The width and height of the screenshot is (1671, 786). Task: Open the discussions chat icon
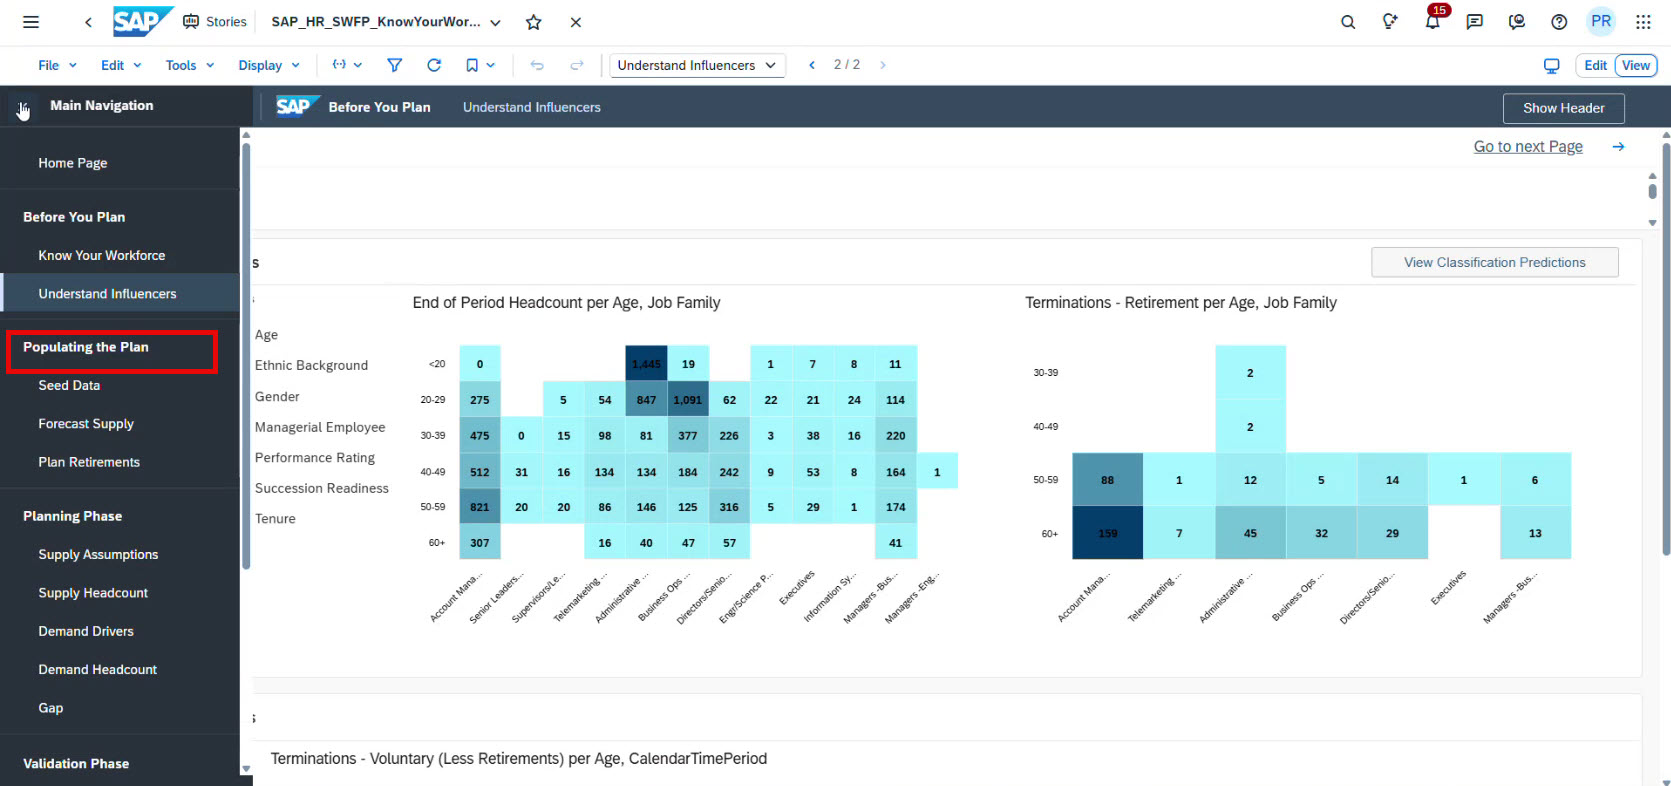(1474, 22)
